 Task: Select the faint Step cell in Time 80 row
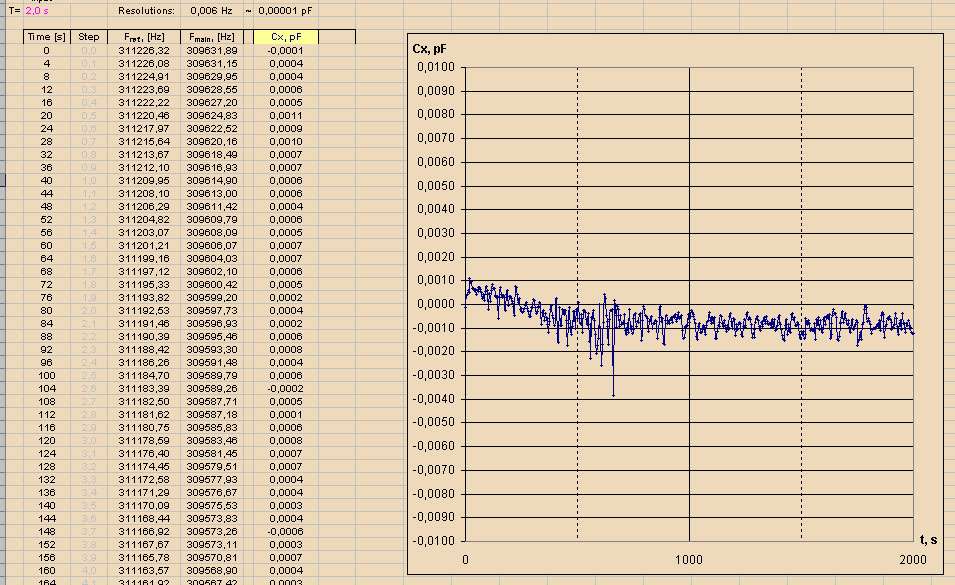[89, 310]
